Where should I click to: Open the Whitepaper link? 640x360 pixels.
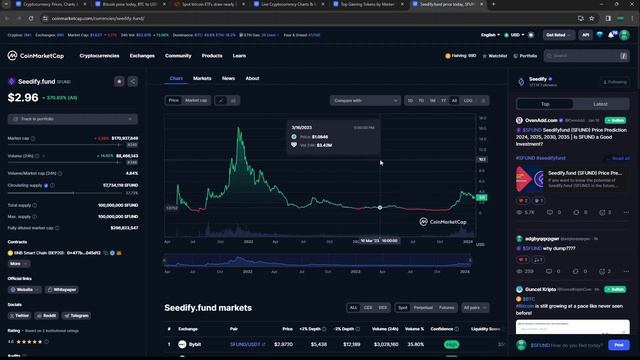coord(62,290)
